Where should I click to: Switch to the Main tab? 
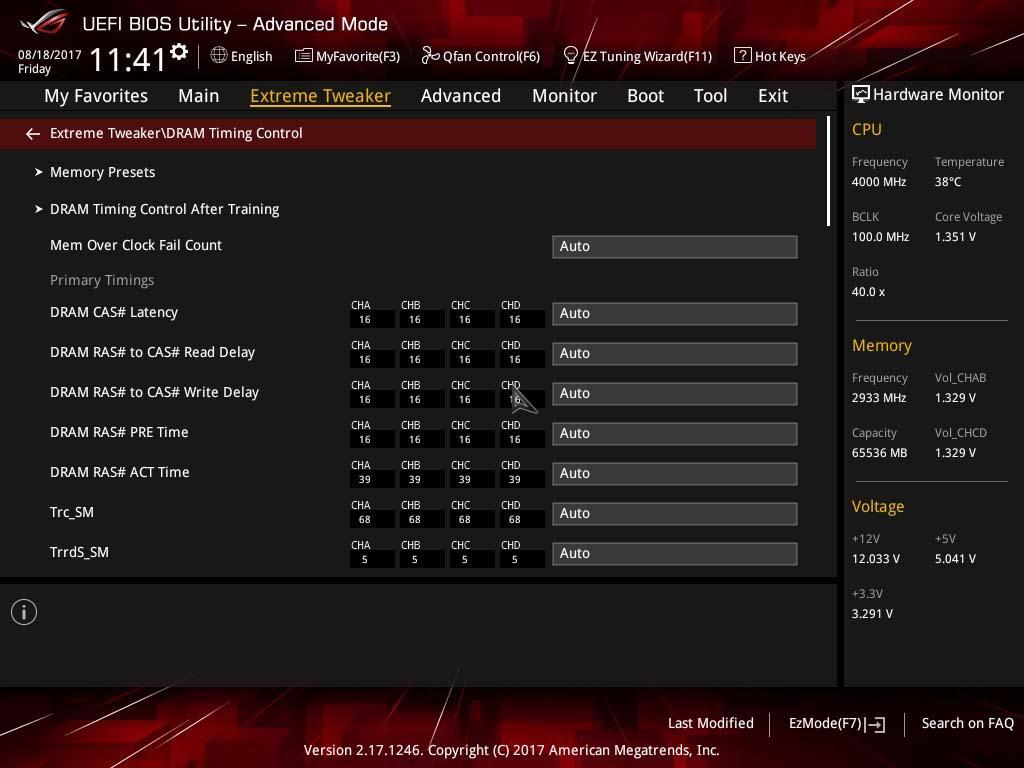click(x=199, y=96)
